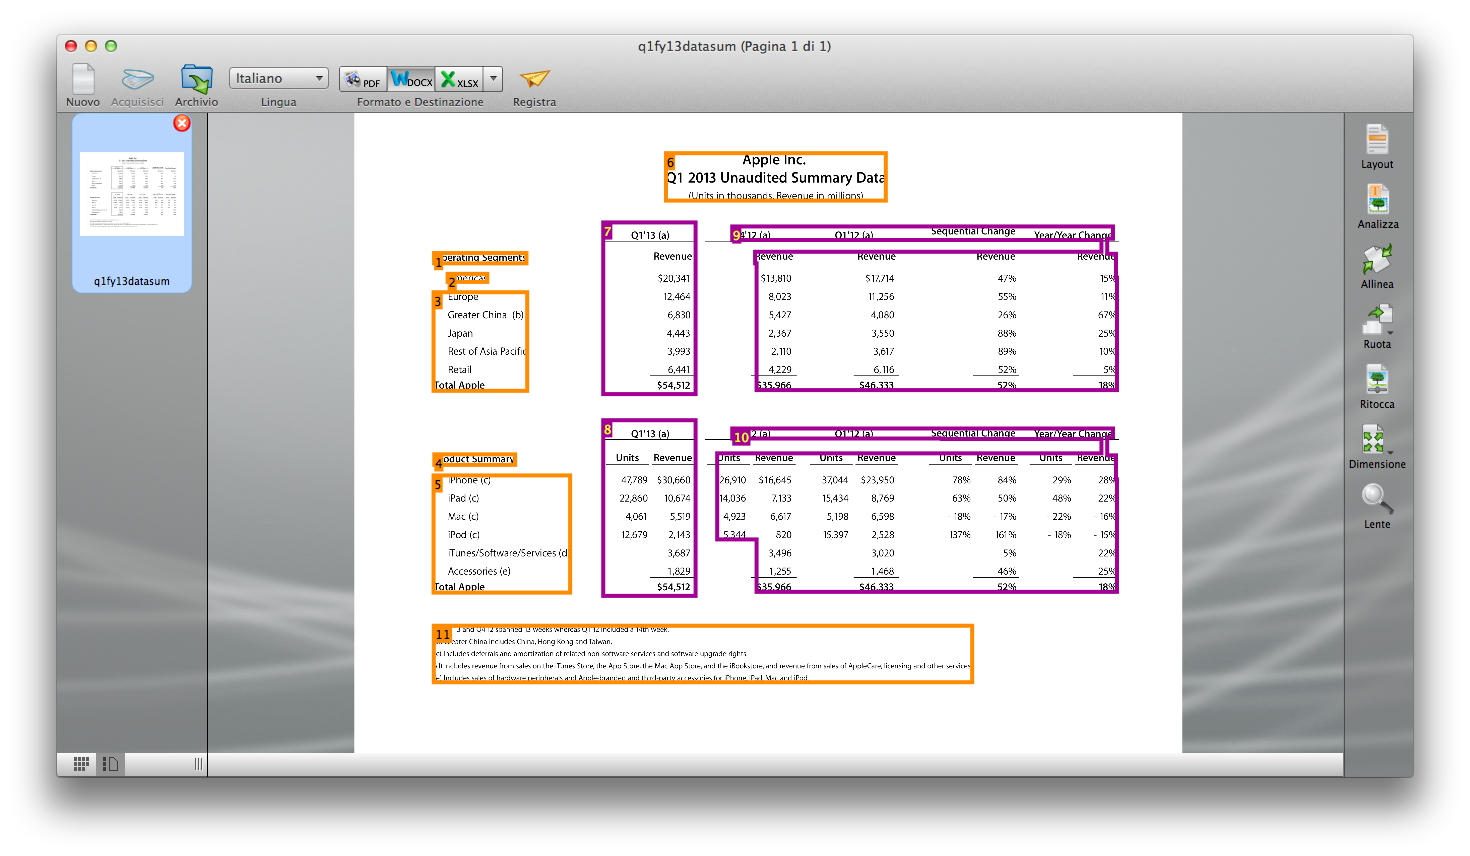Click the sidebar resize handle at bottom
The image size is (1470, 856).
pos(198,764)
